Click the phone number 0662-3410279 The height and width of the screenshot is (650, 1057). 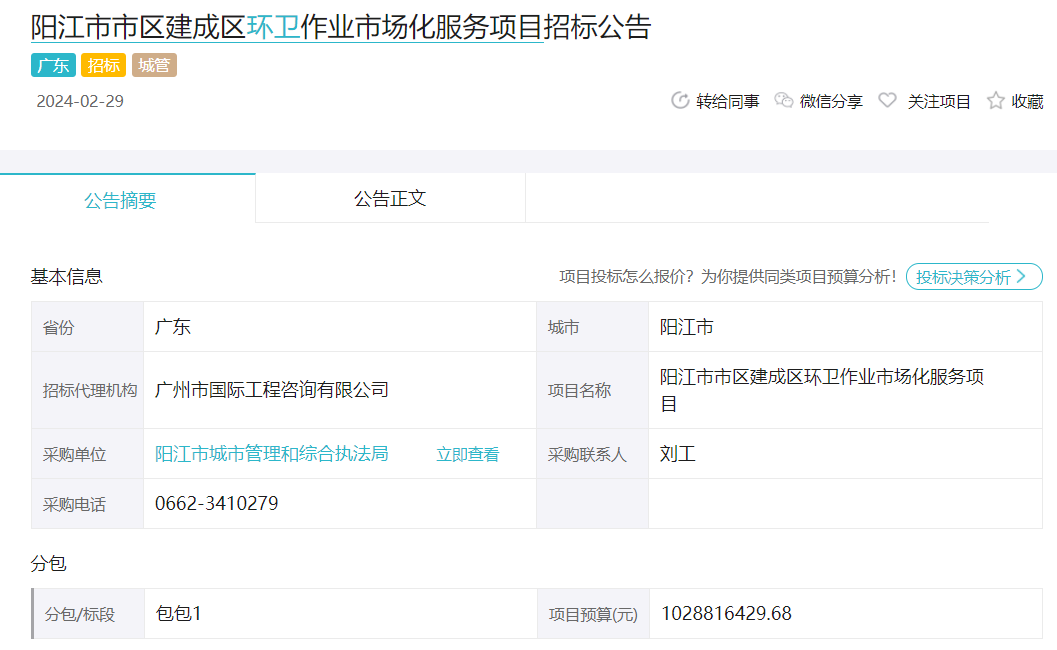[x=216, y=504]
